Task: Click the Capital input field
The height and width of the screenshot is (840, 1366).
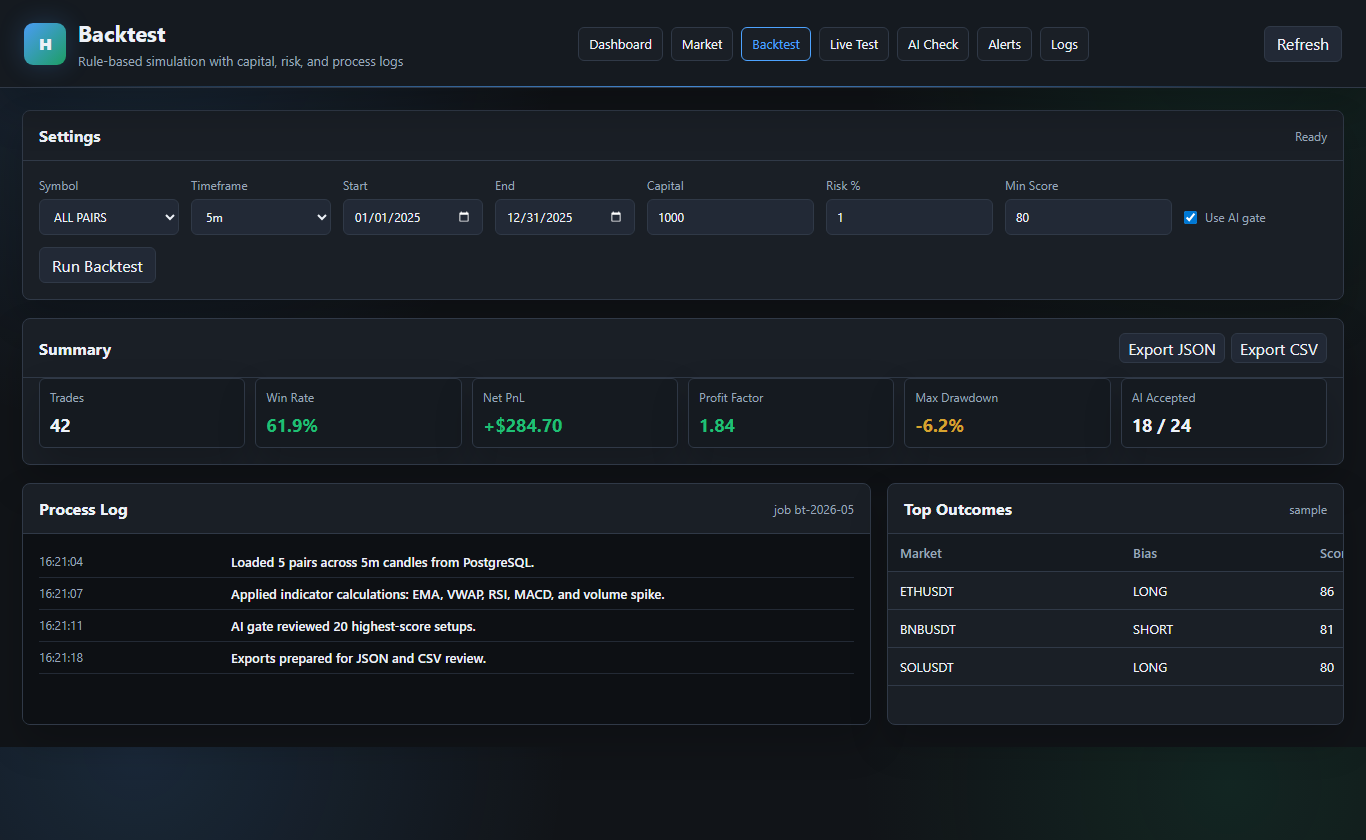Action: click(x=730, y=217)
